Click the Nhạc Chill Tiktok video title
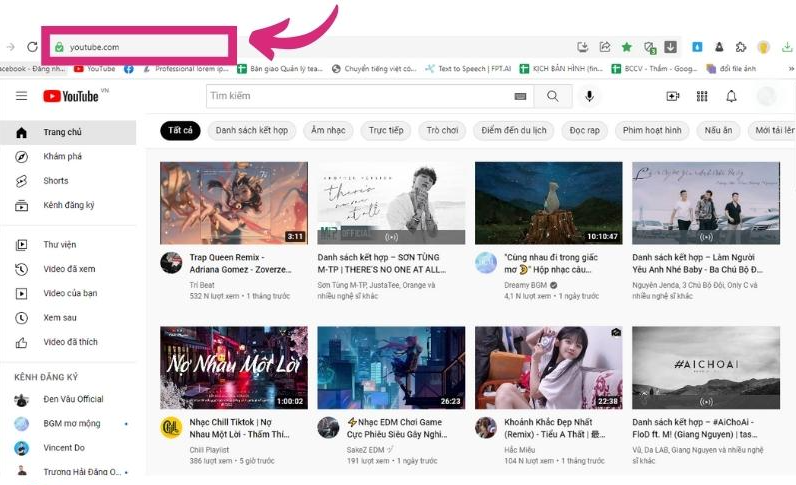796x485 pixels. [240, 428]
